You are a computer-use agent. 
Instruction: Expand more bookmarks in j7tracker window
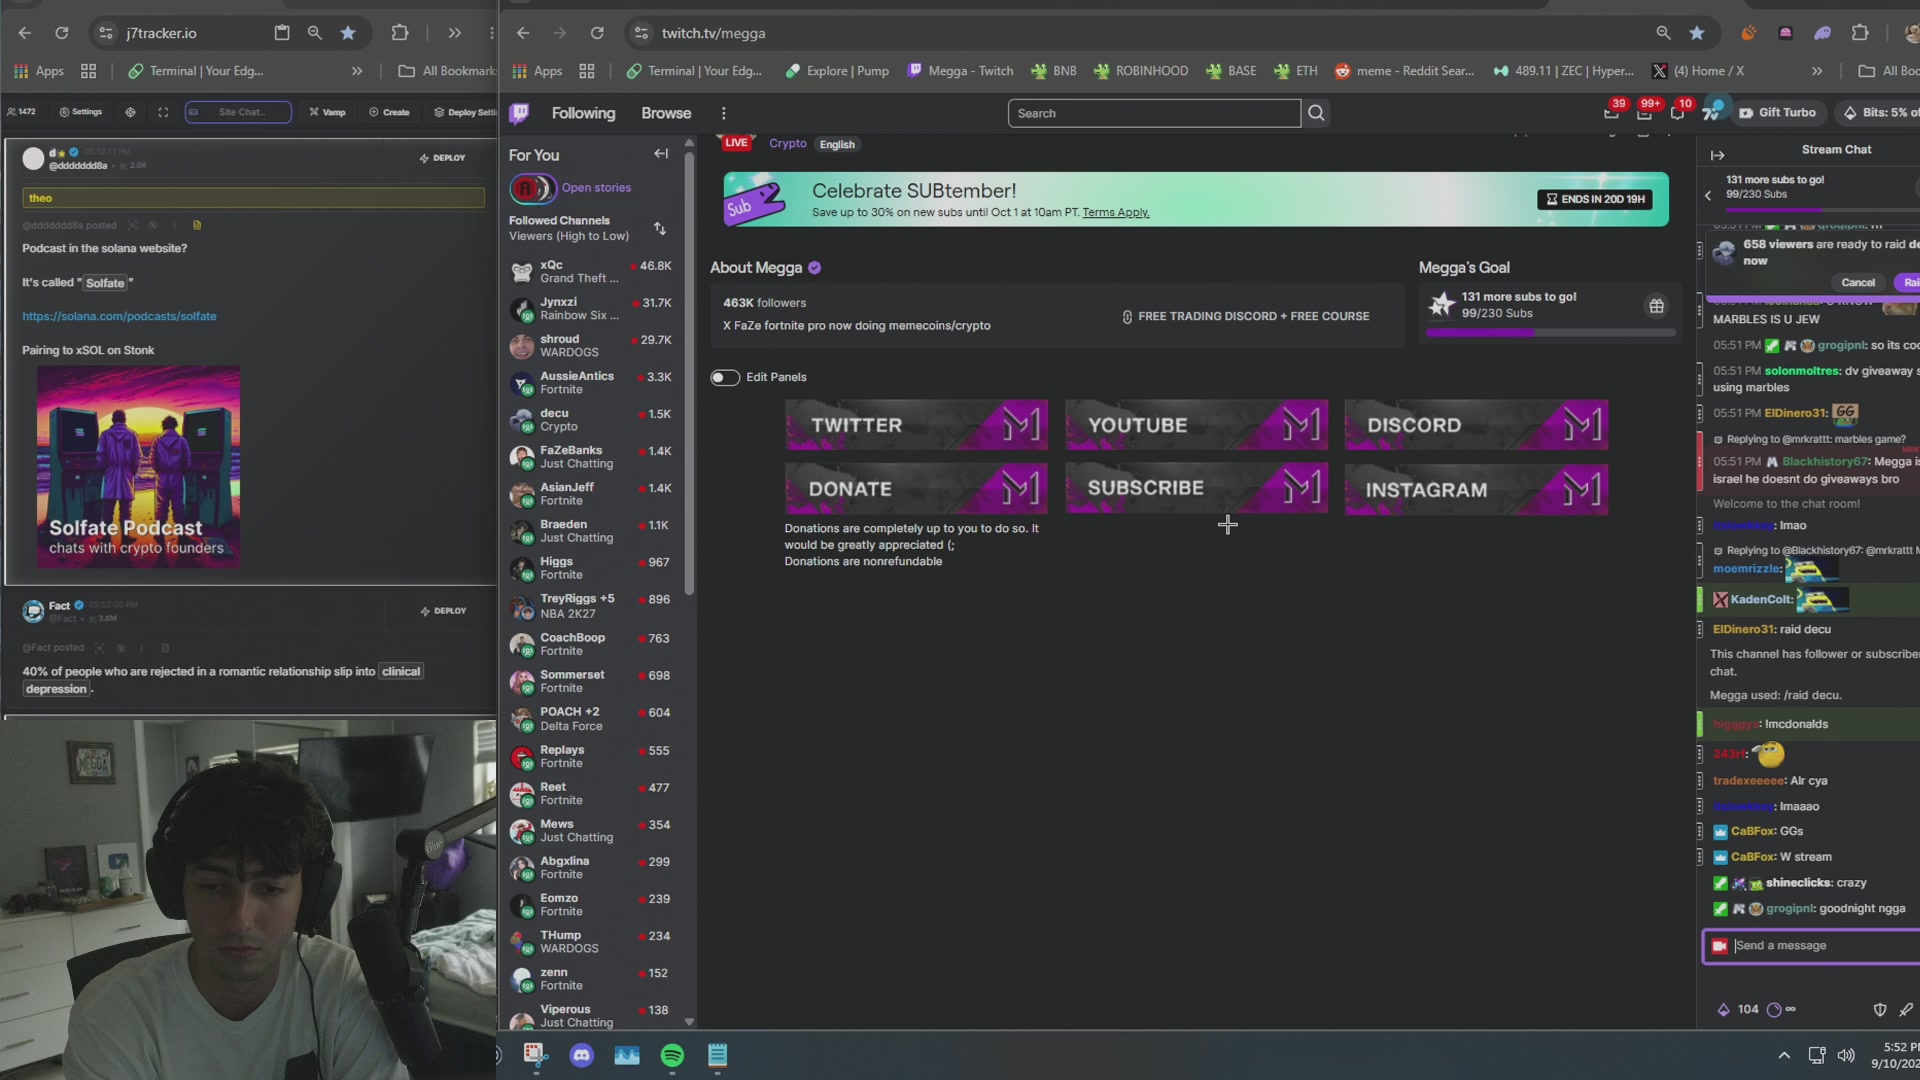tap(357, 71)
